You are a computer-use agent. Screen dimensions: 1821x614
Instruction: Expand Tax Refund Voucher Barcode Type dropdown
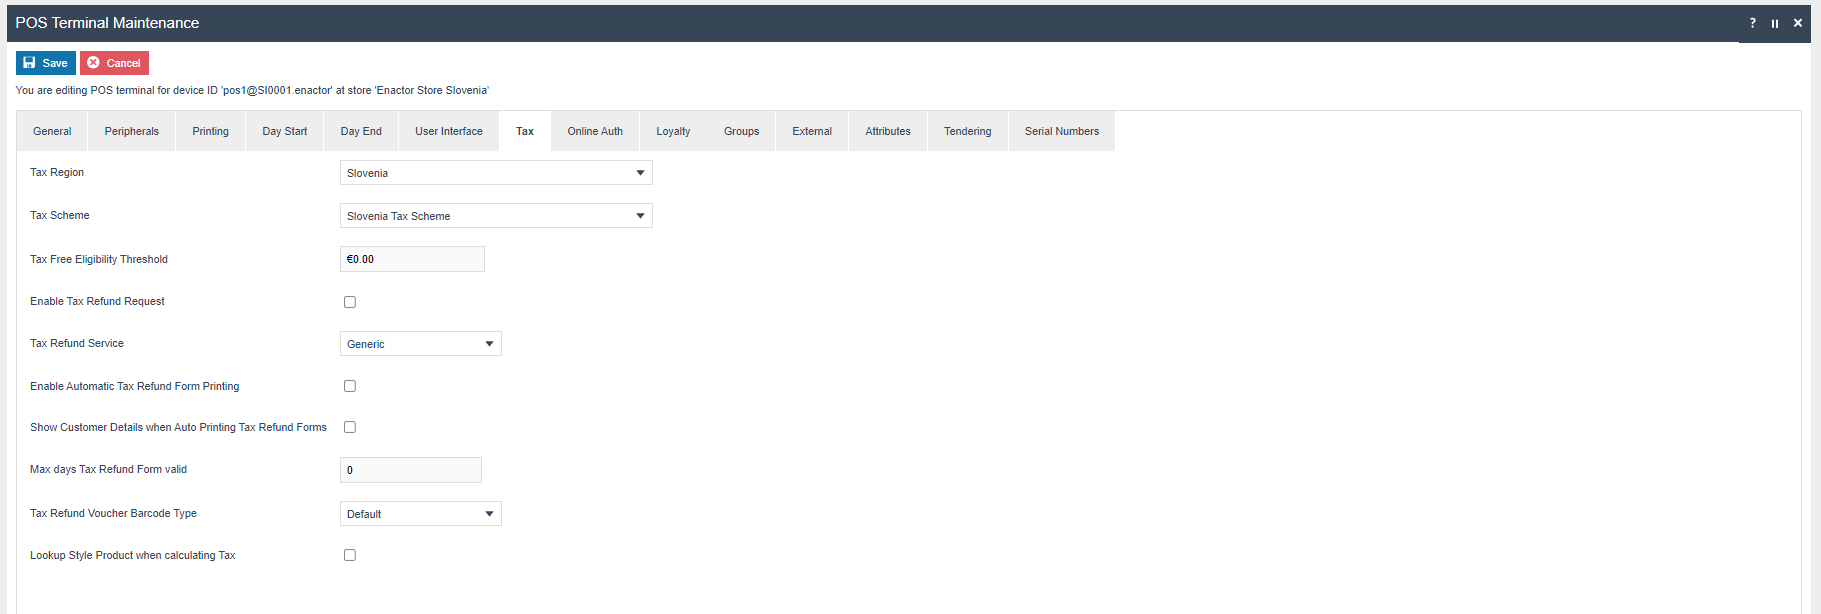tap(420, 514)
